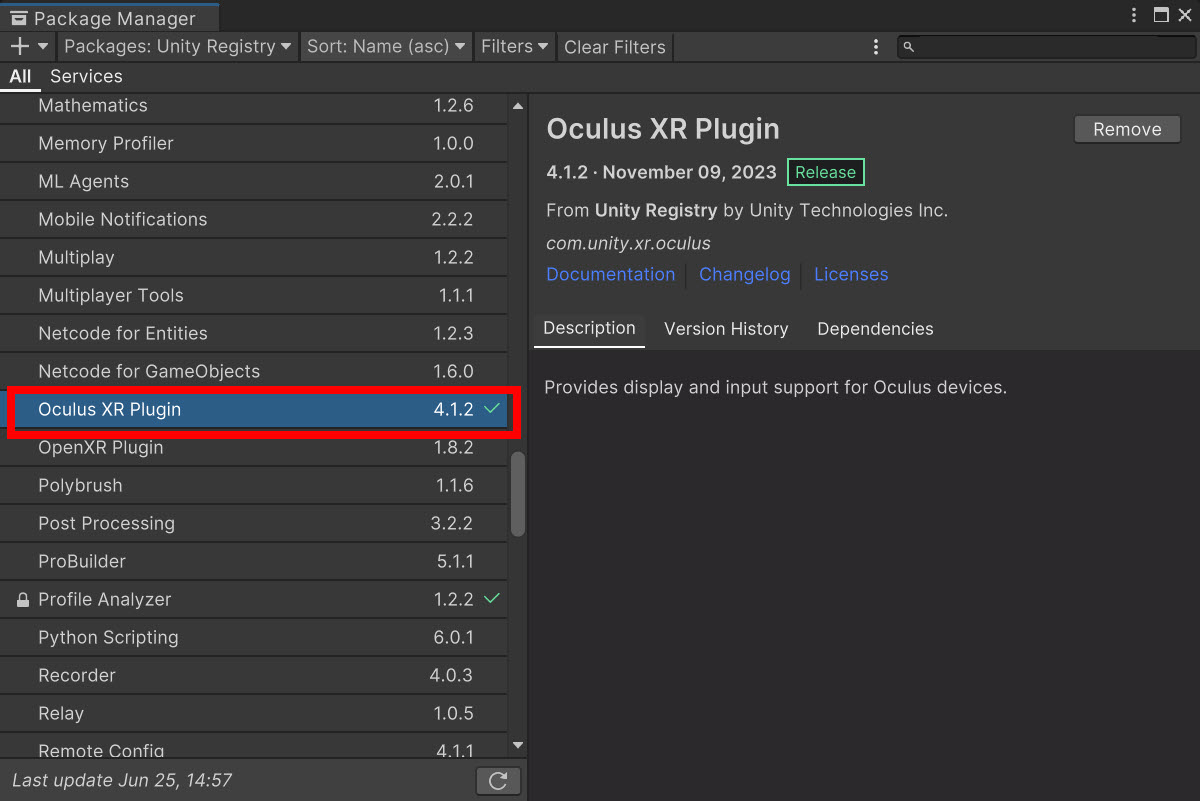Image resolution: width=1200 pixels, height=801 pixels.
Task: Open the Documentation link
Action: 611,274
